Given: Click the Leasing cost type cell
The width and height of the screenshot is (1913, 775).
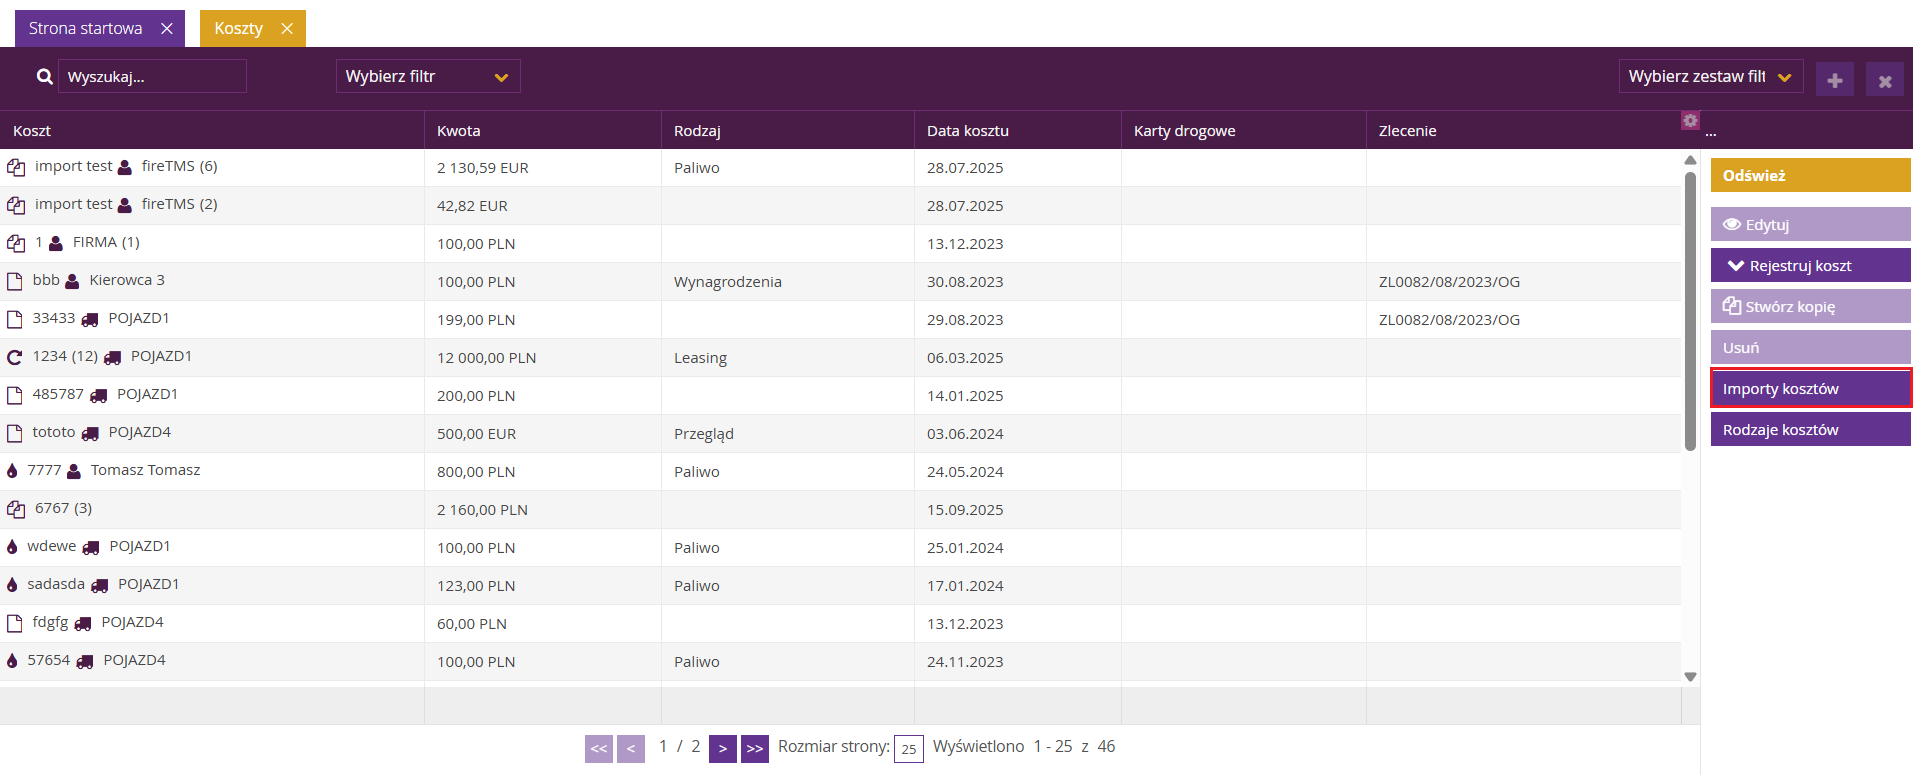Looking at the screenshot, I should pos(700,358).
